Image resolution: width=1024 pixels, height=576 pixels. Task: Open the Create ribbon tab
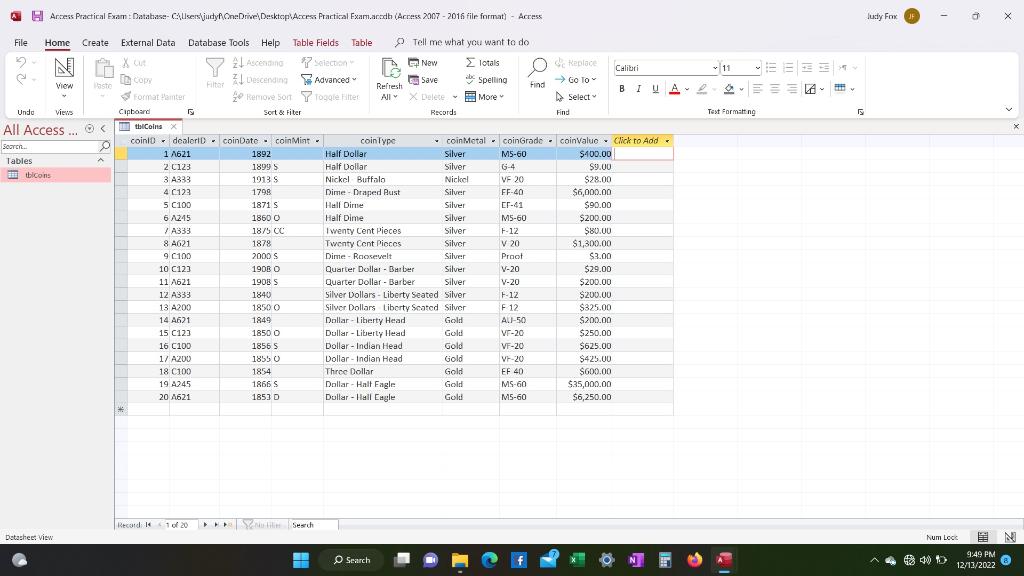pos(95,42)
